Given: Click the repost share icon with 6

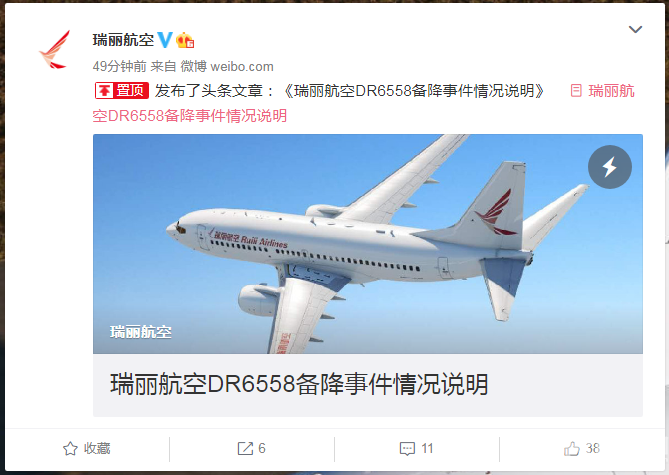Looking at the screenshot, I should point(245,449).
